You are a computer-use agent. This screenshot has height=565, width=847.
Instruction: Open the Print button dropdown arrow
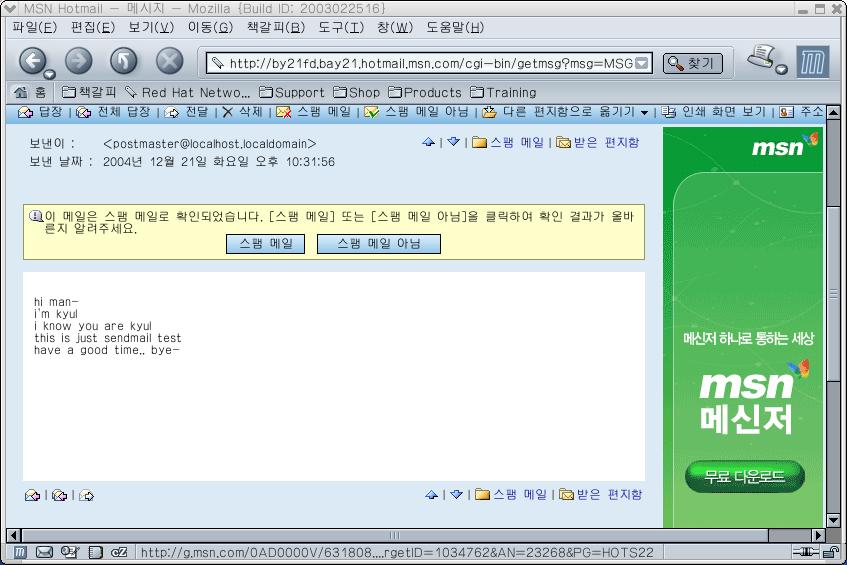coord(782,69)
